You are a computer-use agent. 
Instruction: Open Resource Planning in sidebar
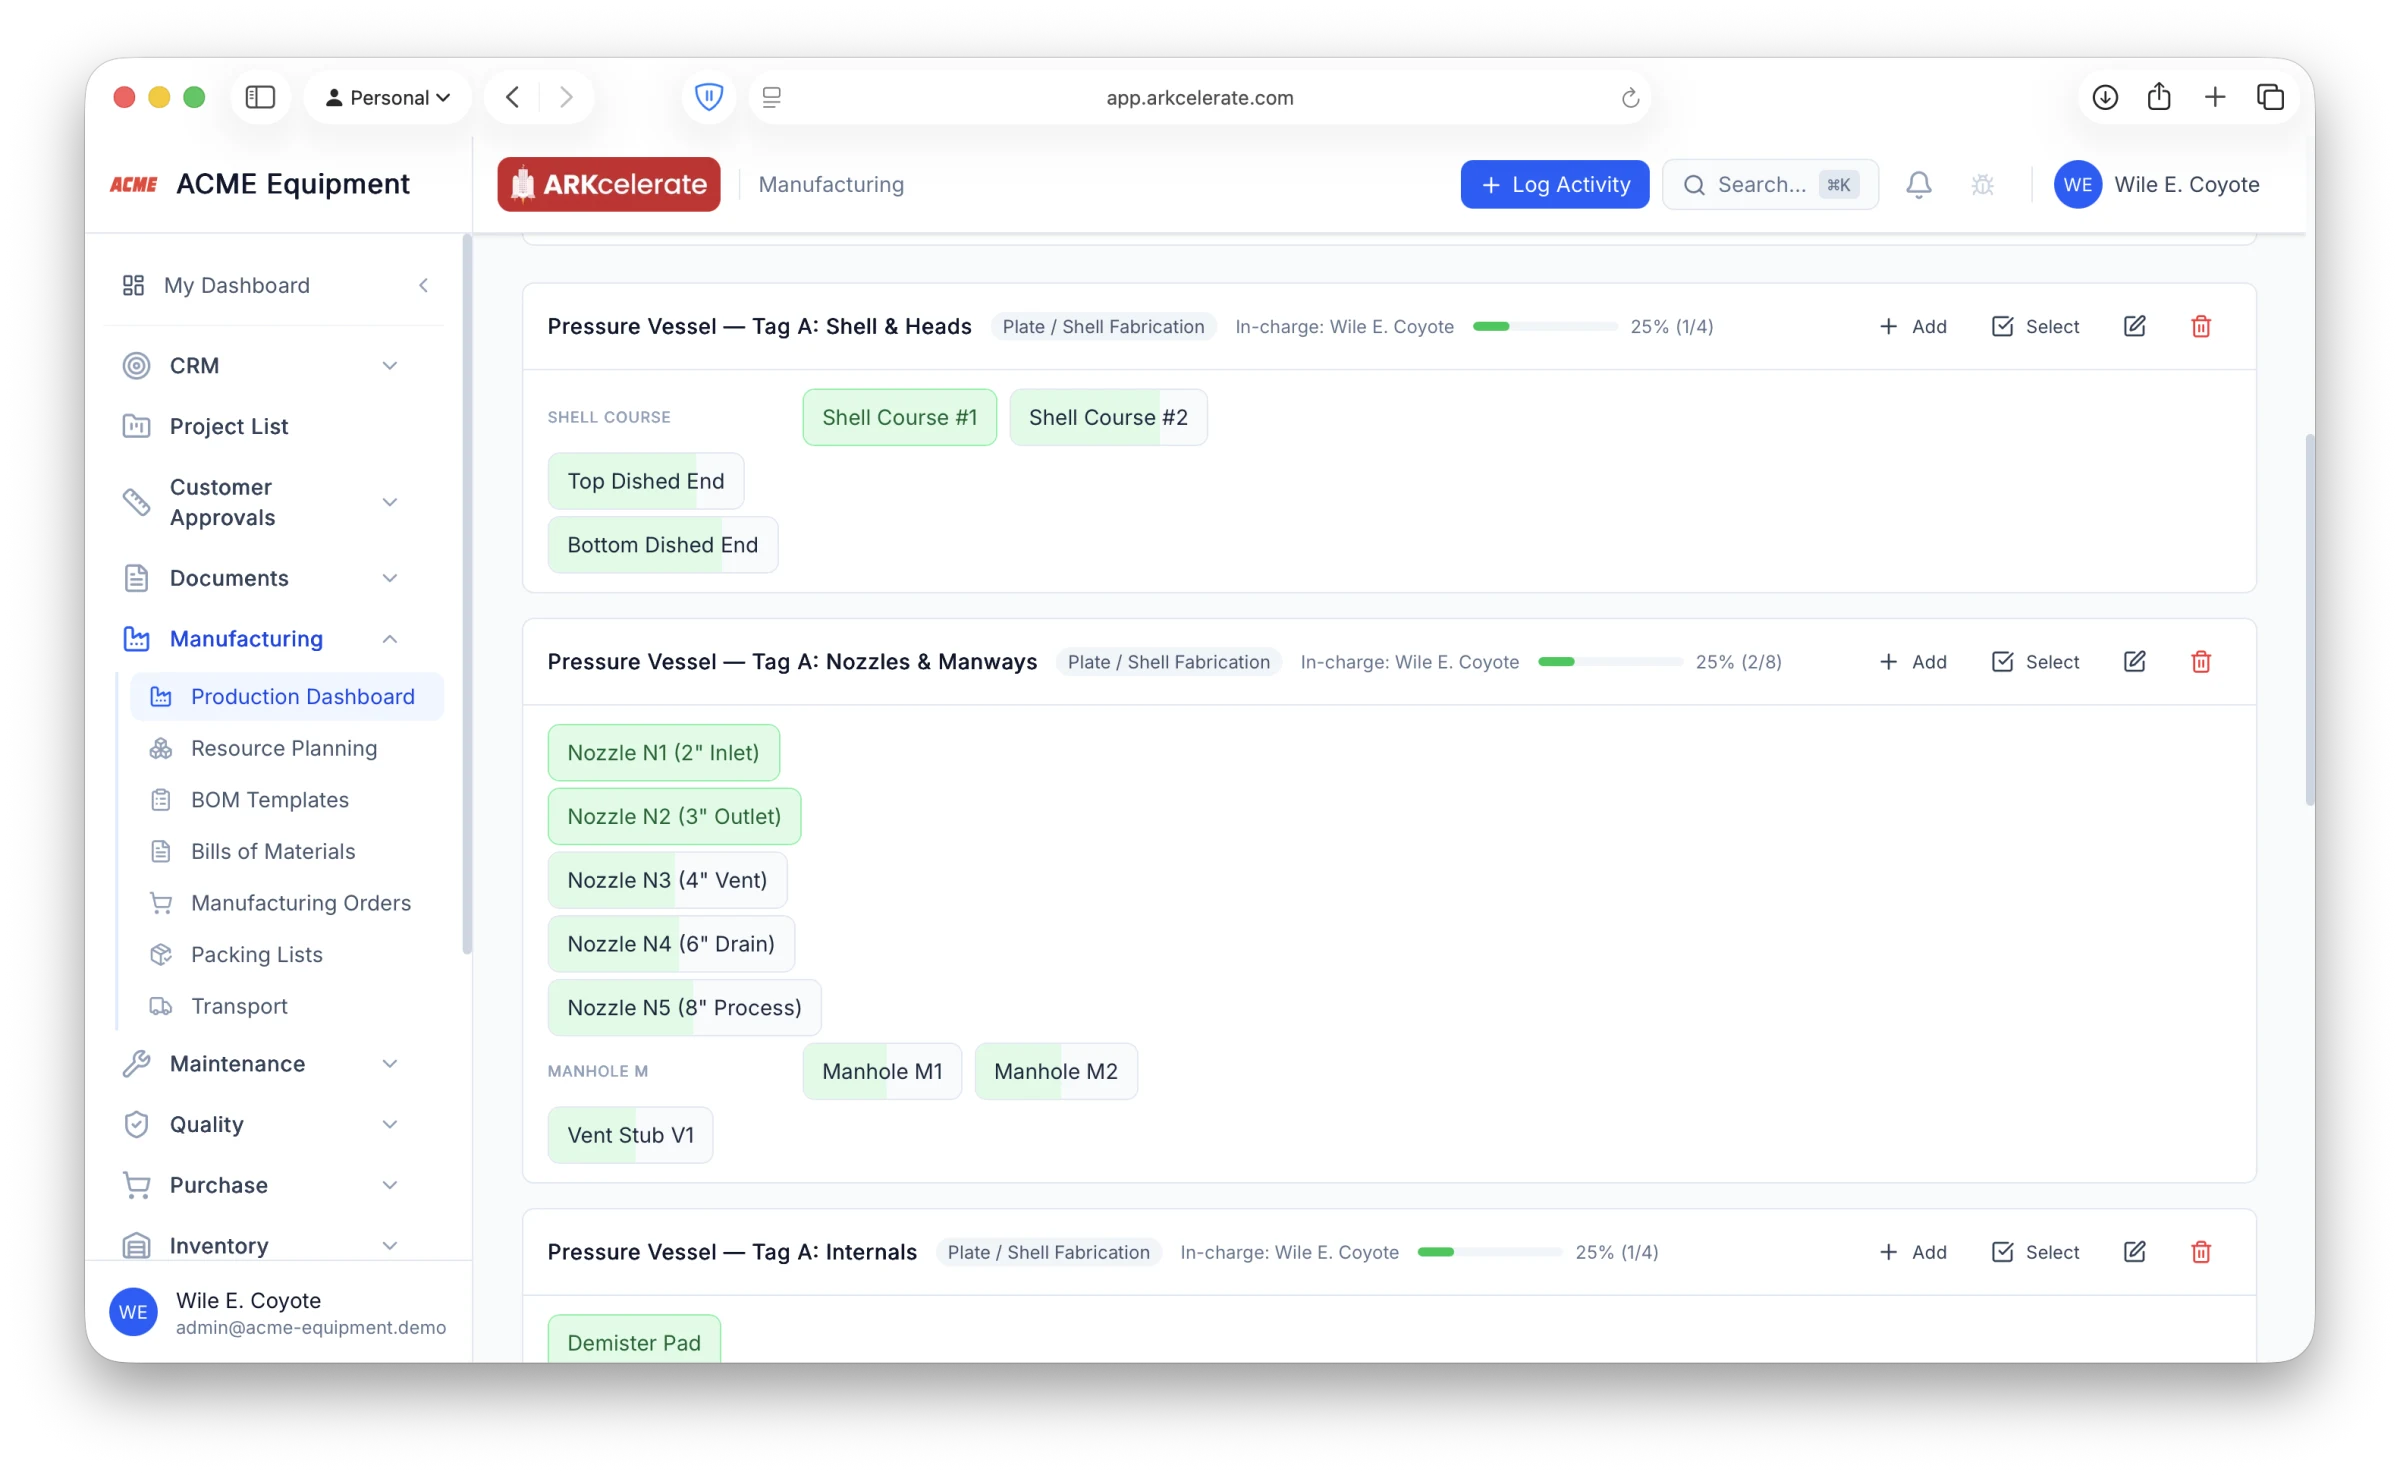pyautogui.click(x=285, y=748)
